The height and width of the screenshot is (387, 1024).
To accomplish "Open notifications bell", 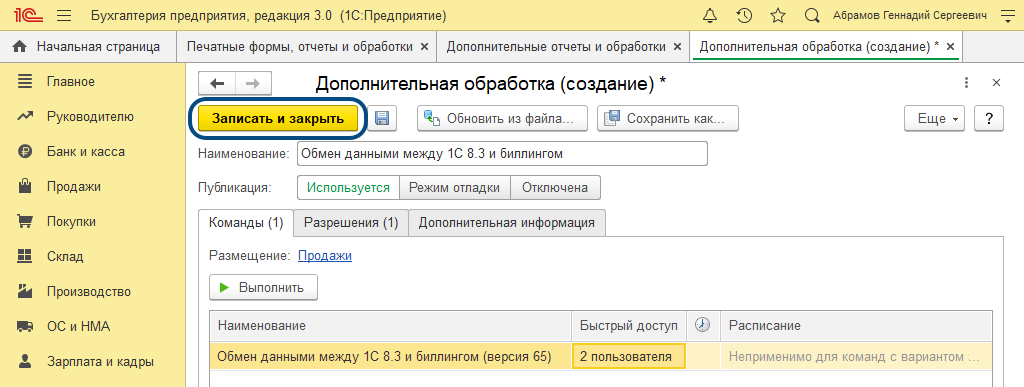I will click(x=710, y=15).
